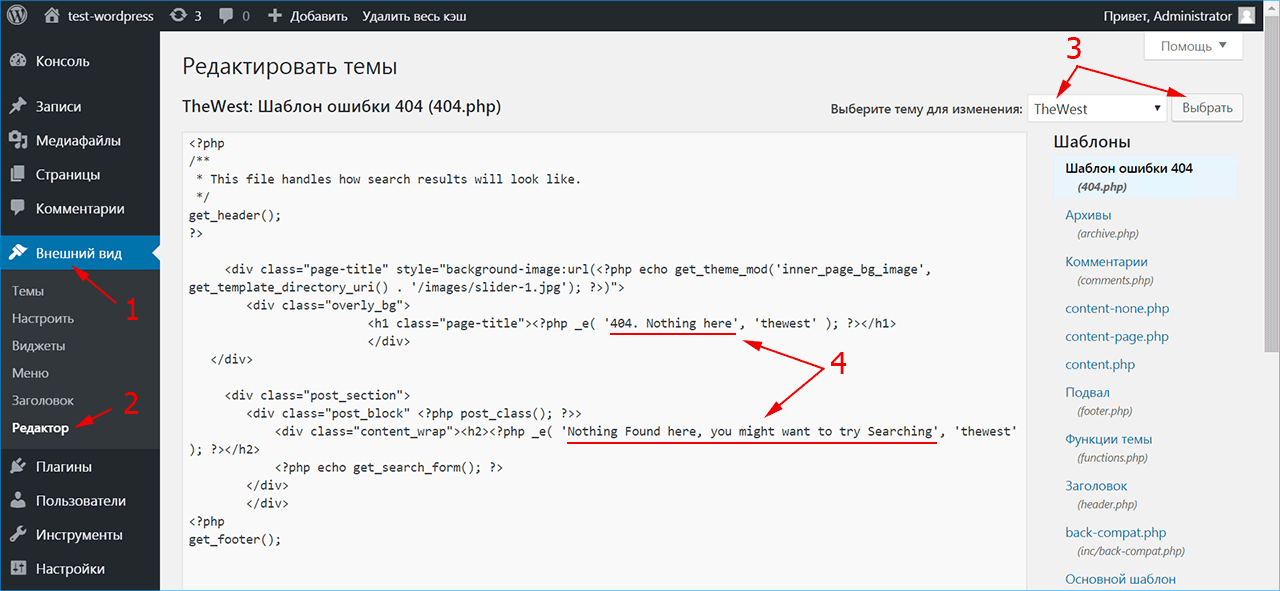Click the Настройки settings icon
Viewport: 1280px width, 591px height.
(18, 569)
